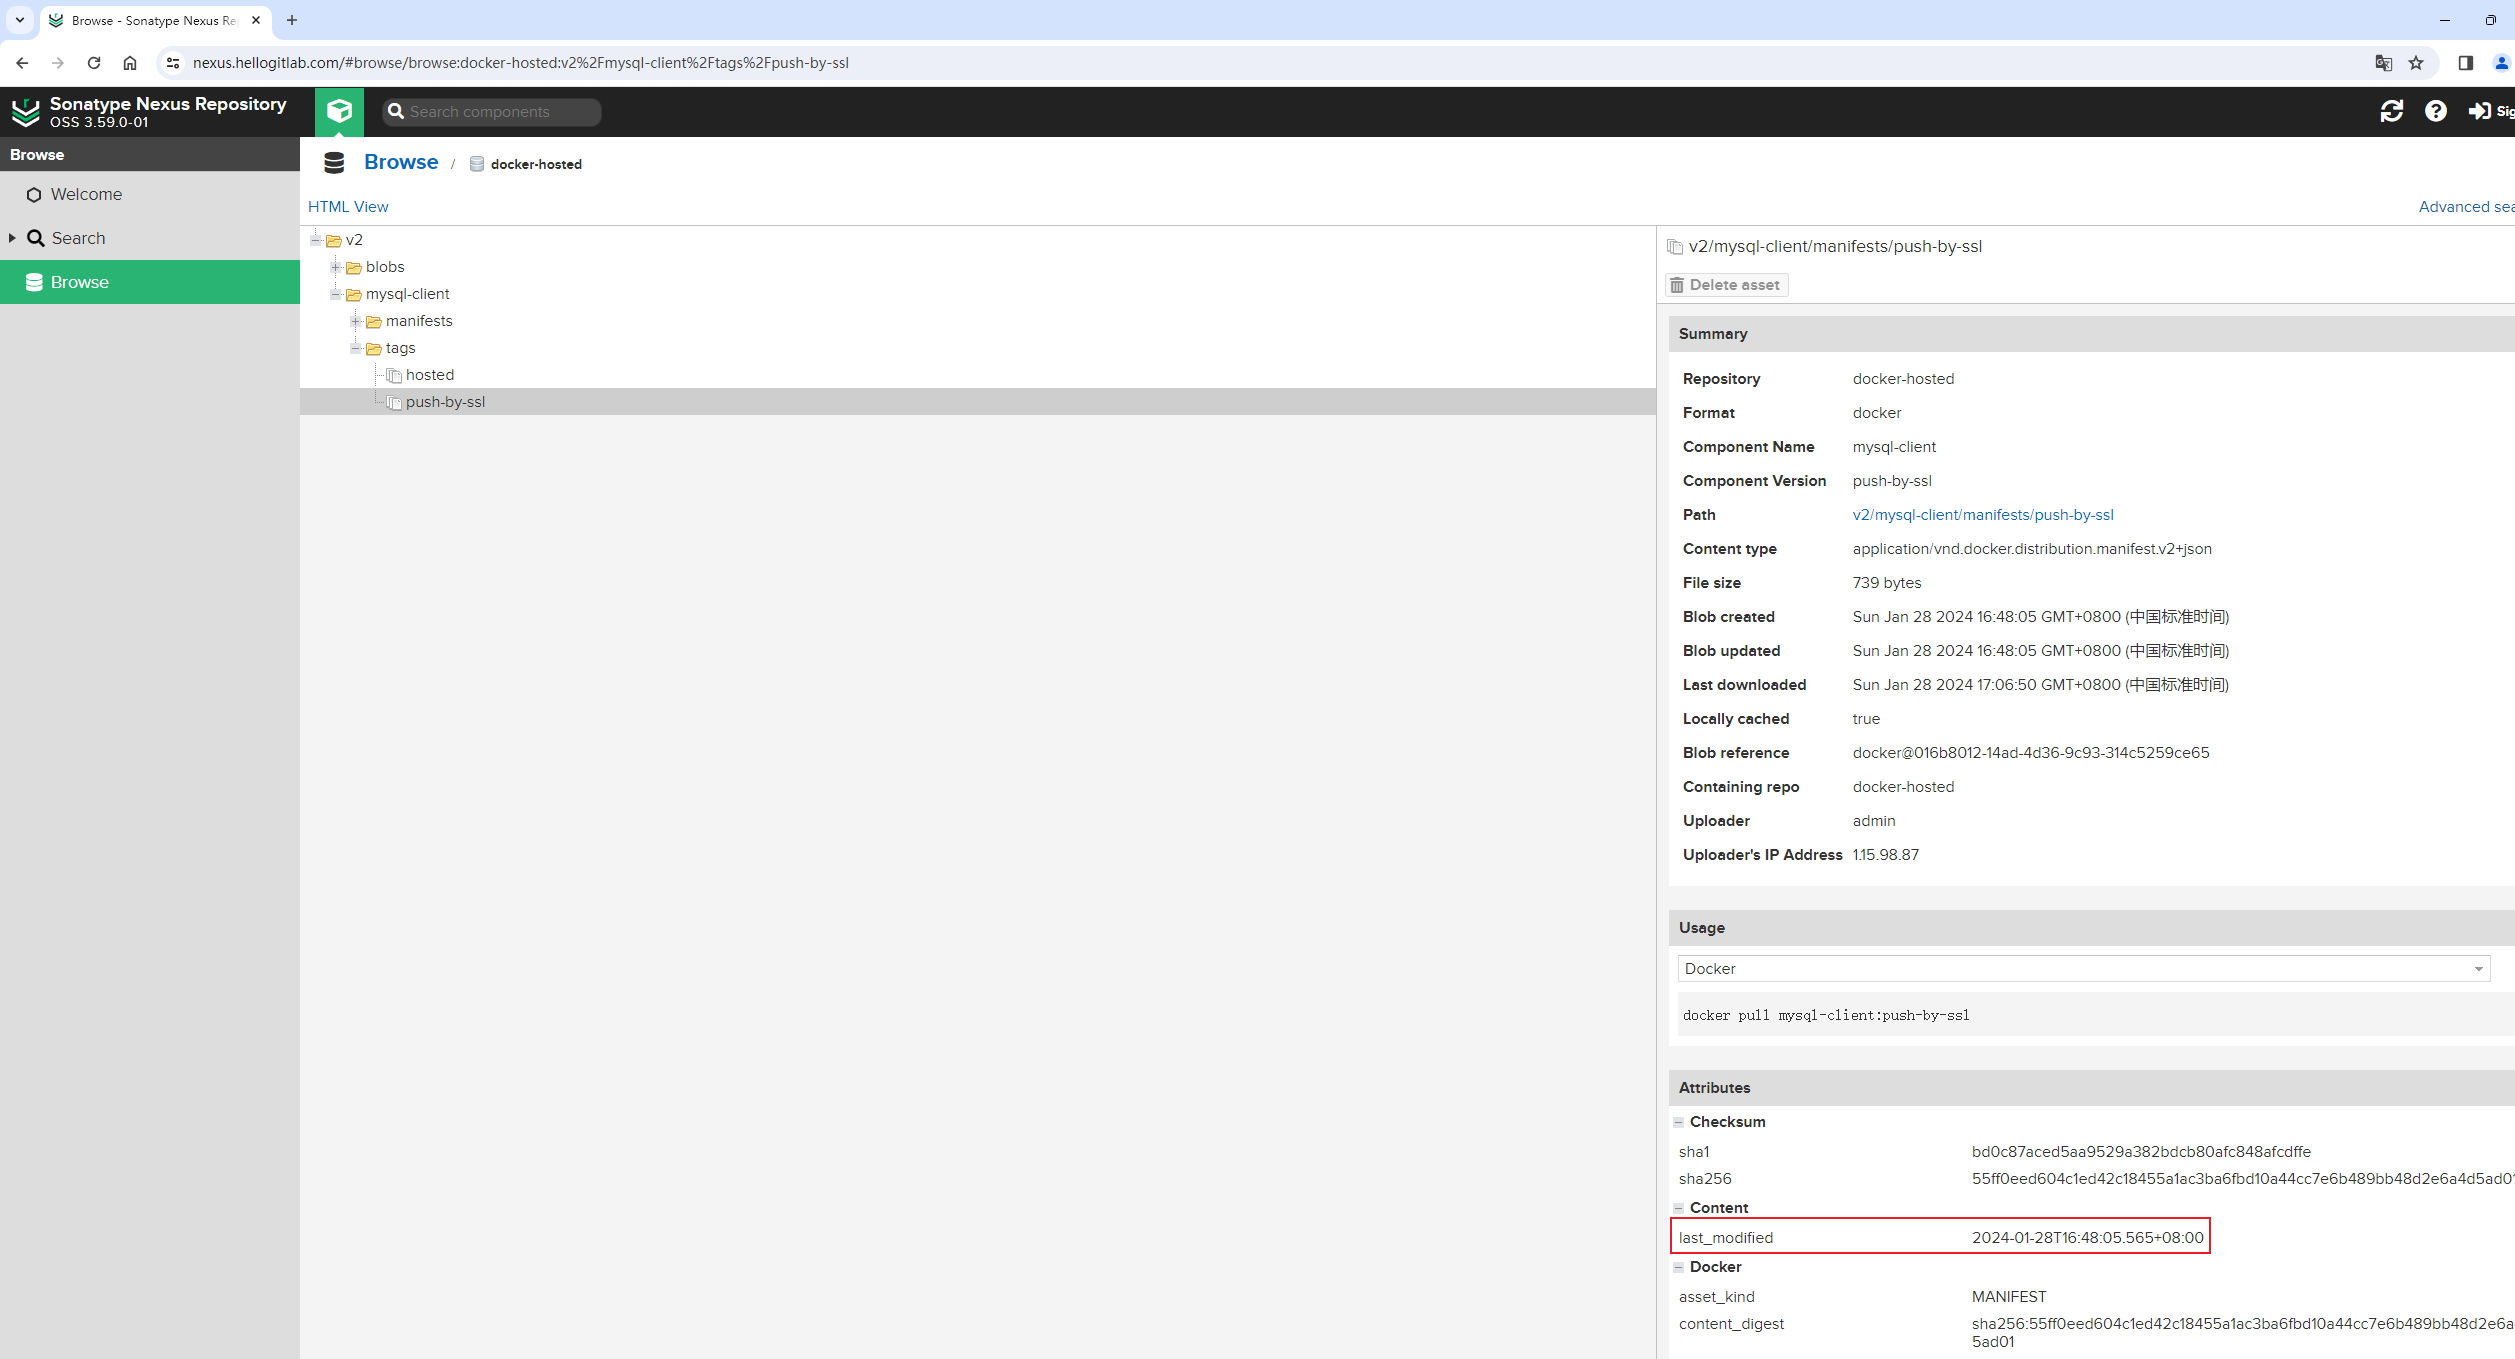Open the Chrome profile avatar
The height and width of the screenshot is (1359, 2515).
[2502, 63]
